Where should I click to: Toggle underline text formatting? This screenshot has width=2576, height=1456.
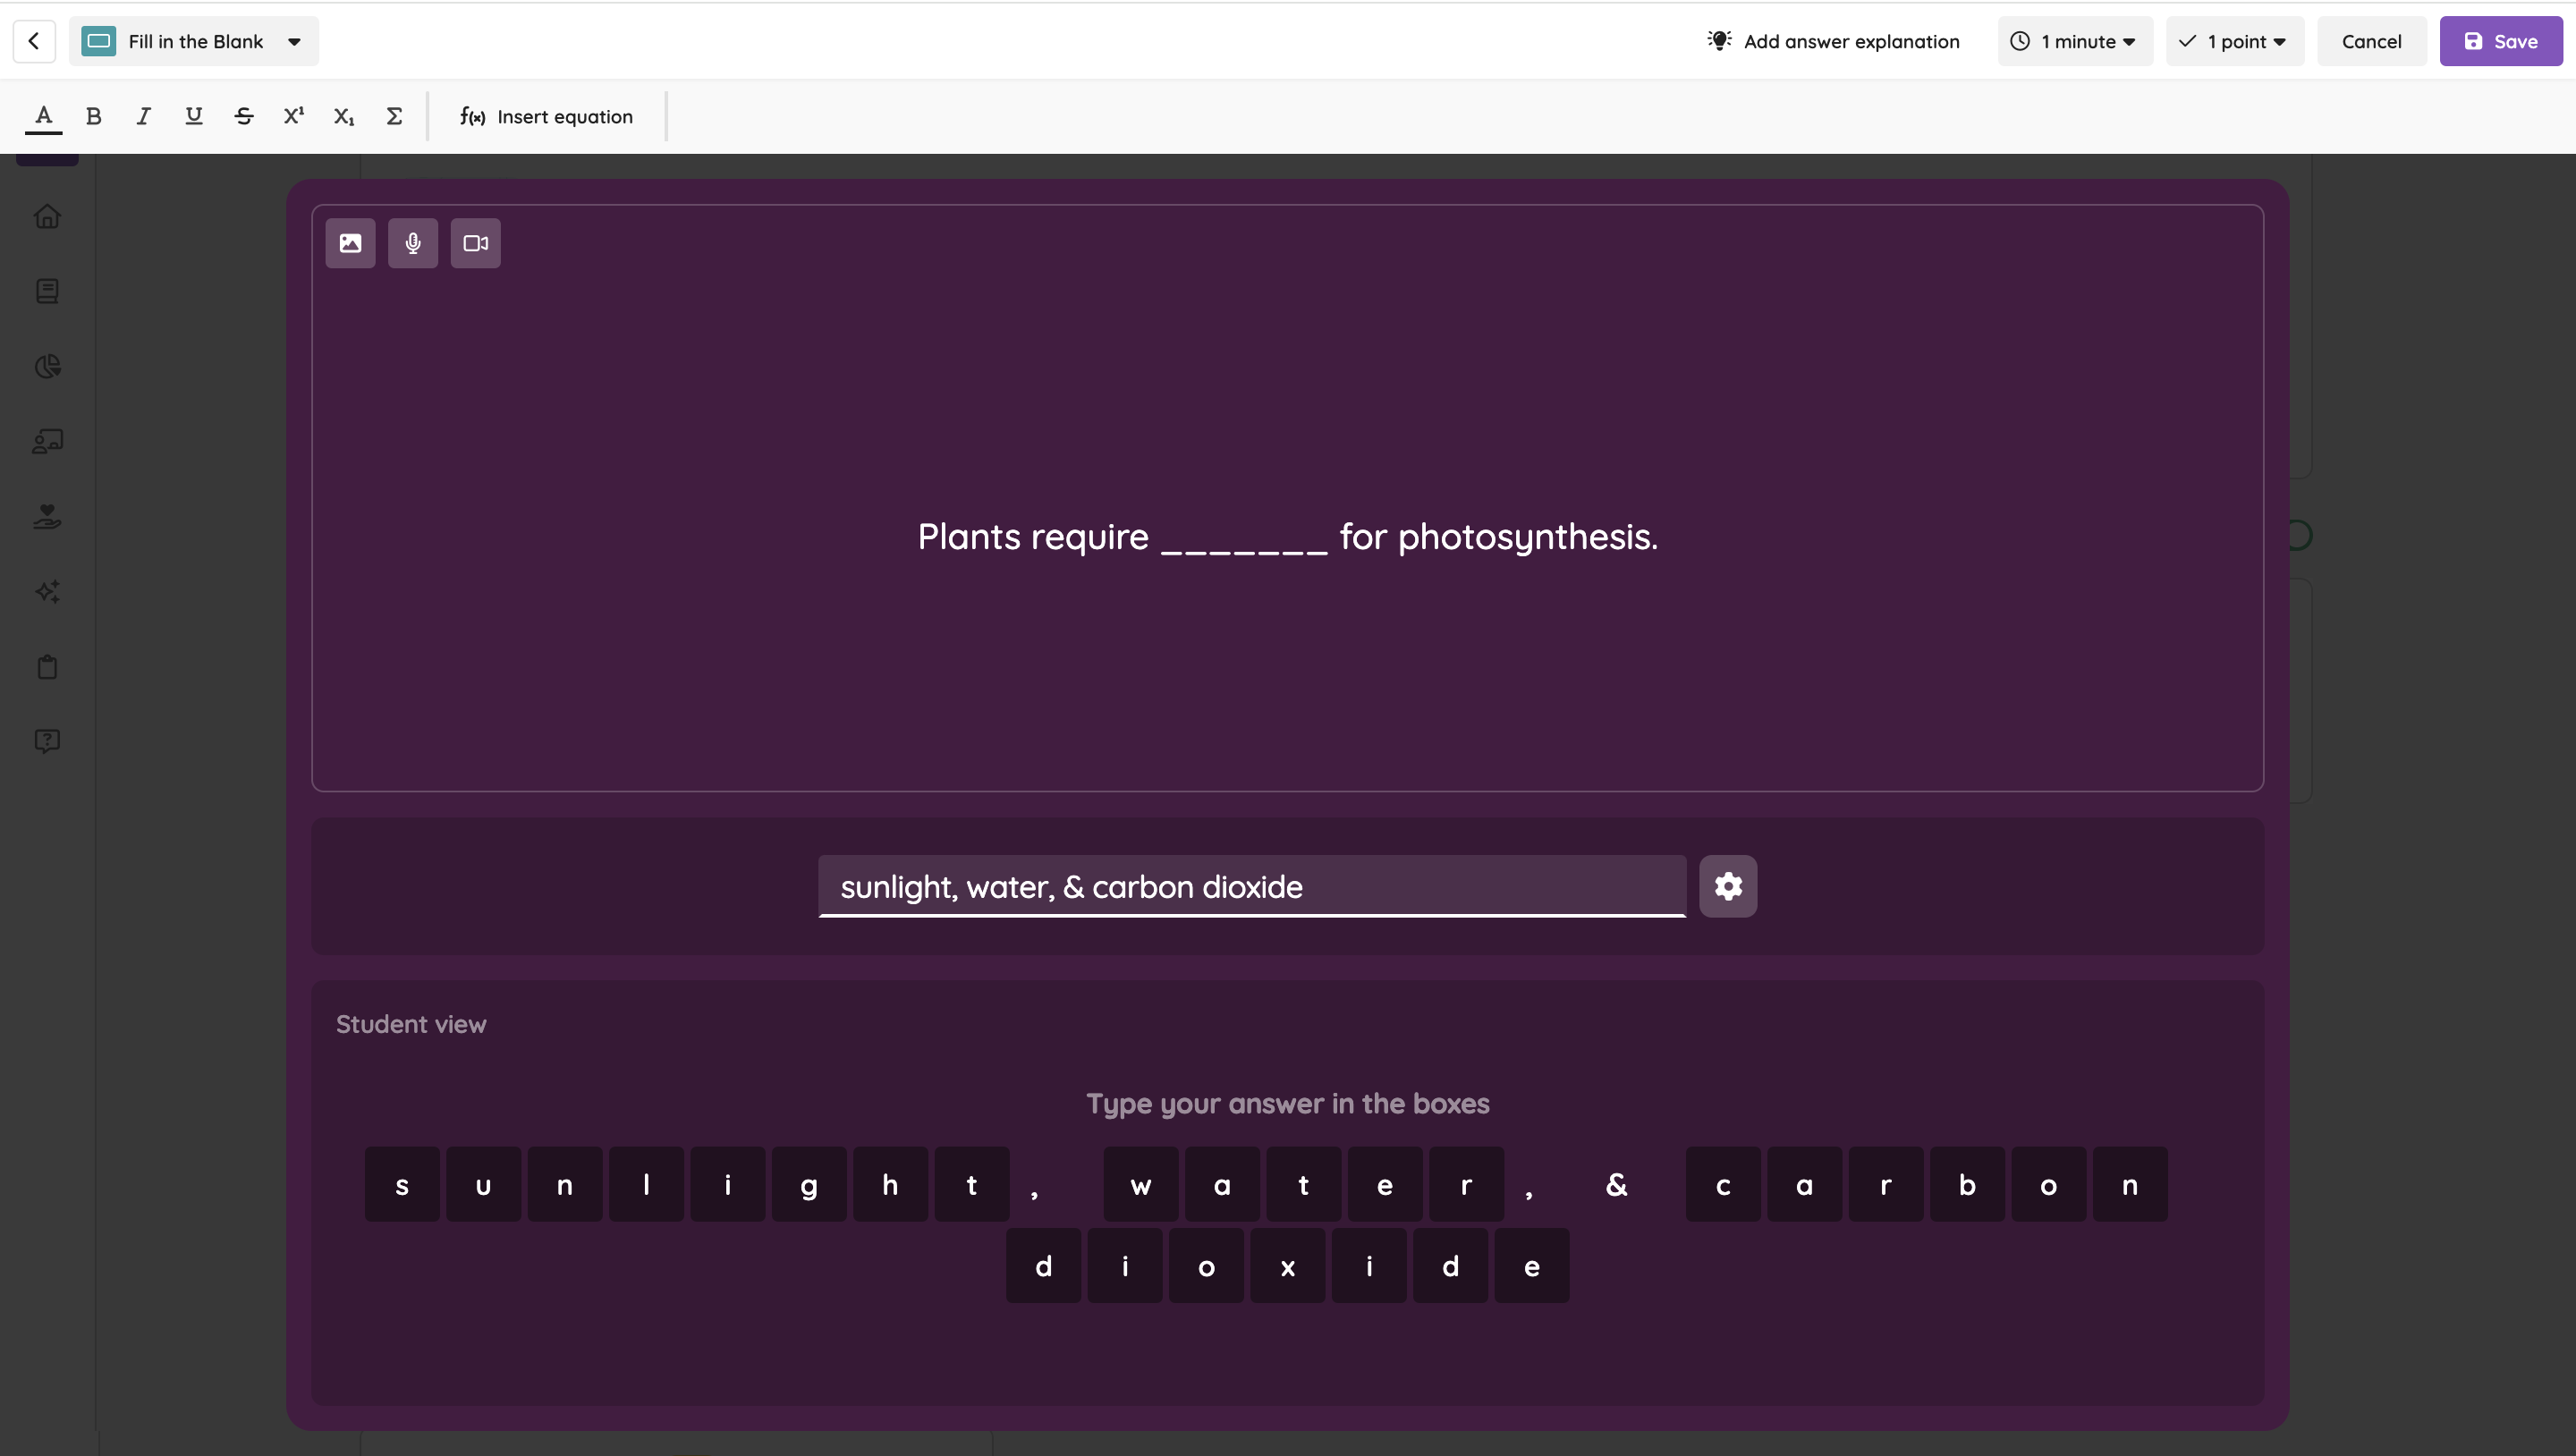tap(194, 116)
